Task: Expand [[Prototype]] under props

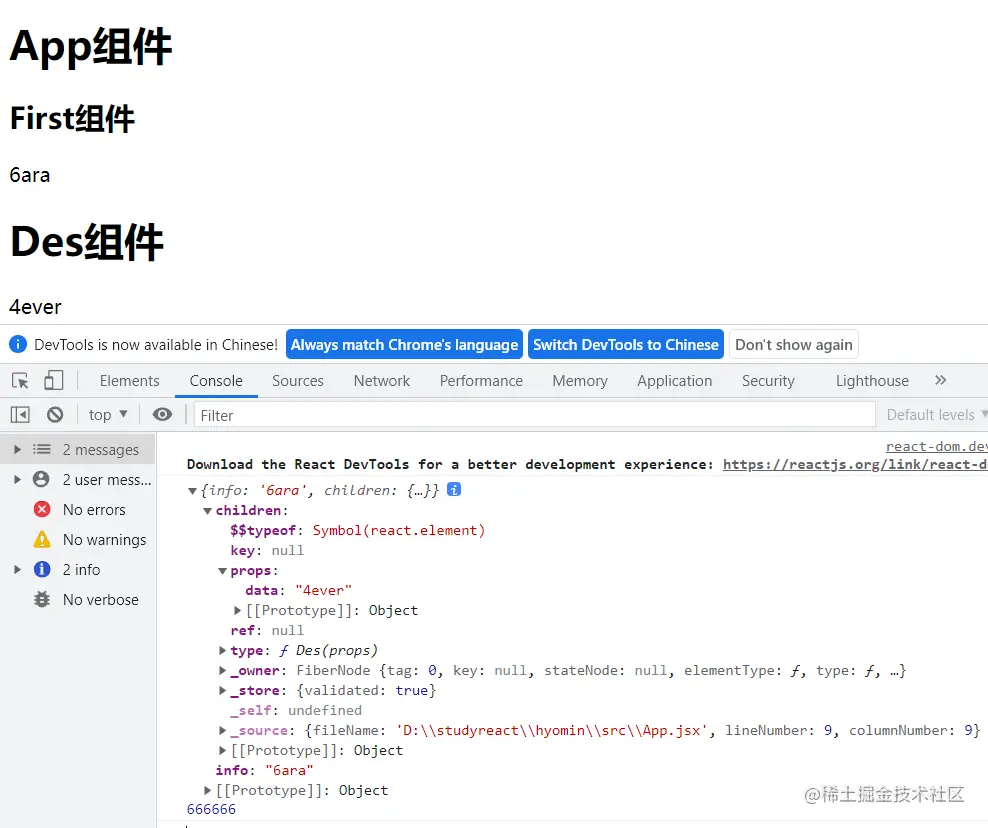Action: pyautogui.click(x=237, y=610)
